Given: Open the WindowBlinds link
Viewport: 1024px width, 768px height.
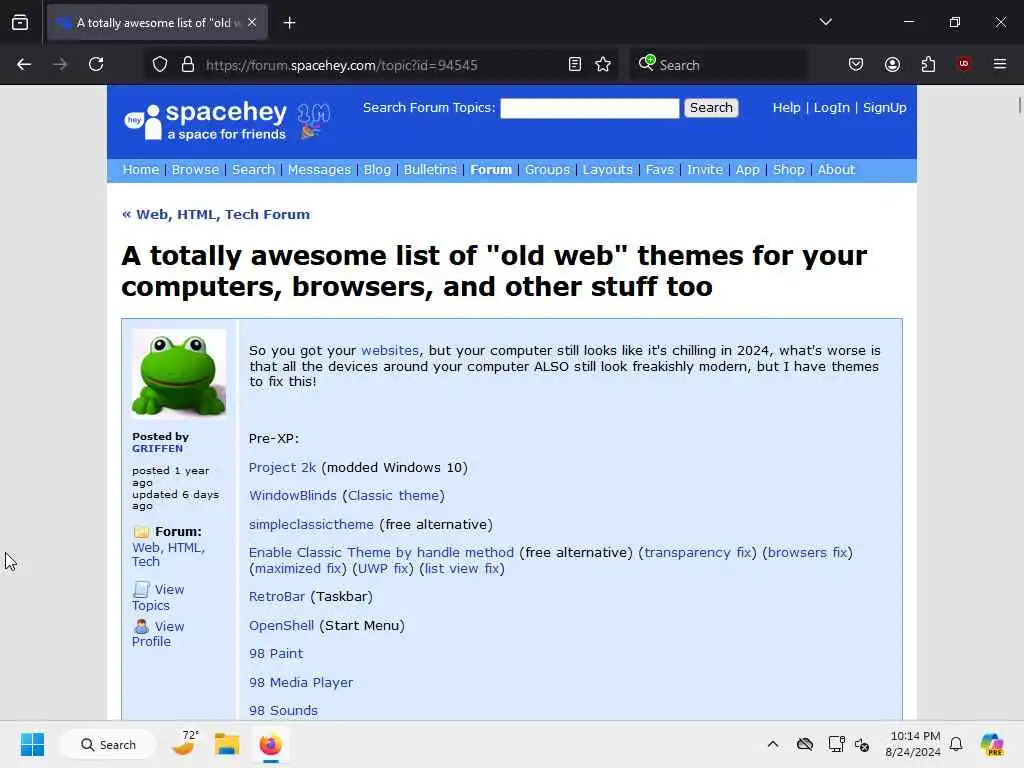Looking at the screenshot, I should (x=293, y=496).
